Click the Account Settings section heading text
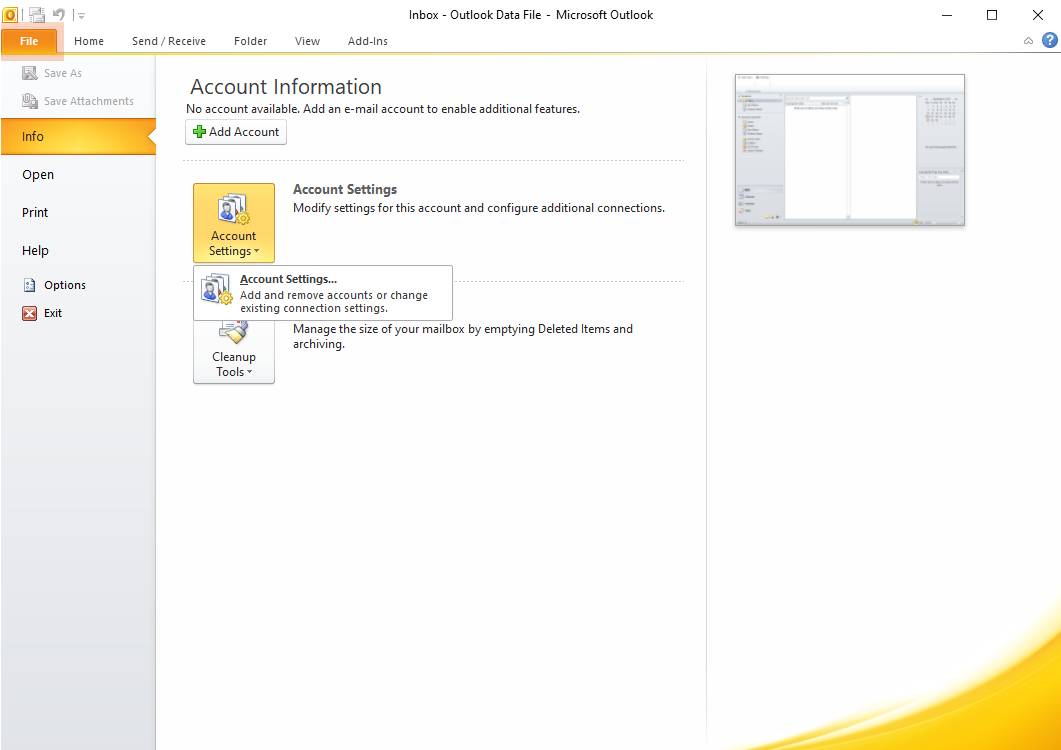1061x750 pixels. pyautogui.click(x=345, y=190)
